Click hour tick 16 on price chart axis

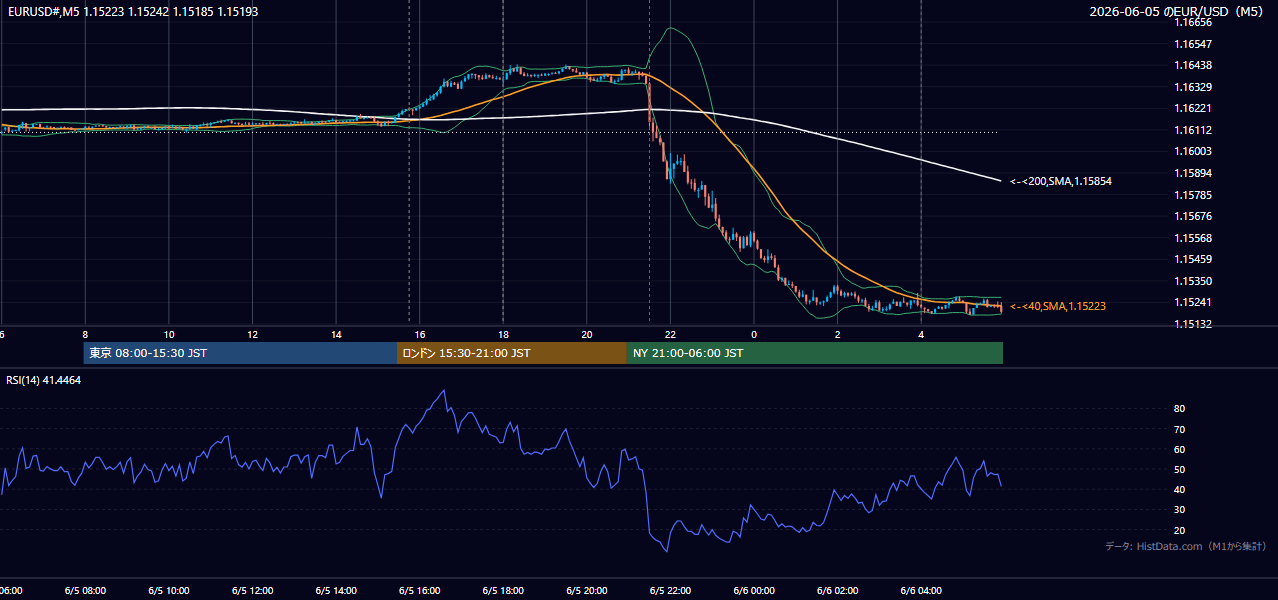[x=420, y=335]
